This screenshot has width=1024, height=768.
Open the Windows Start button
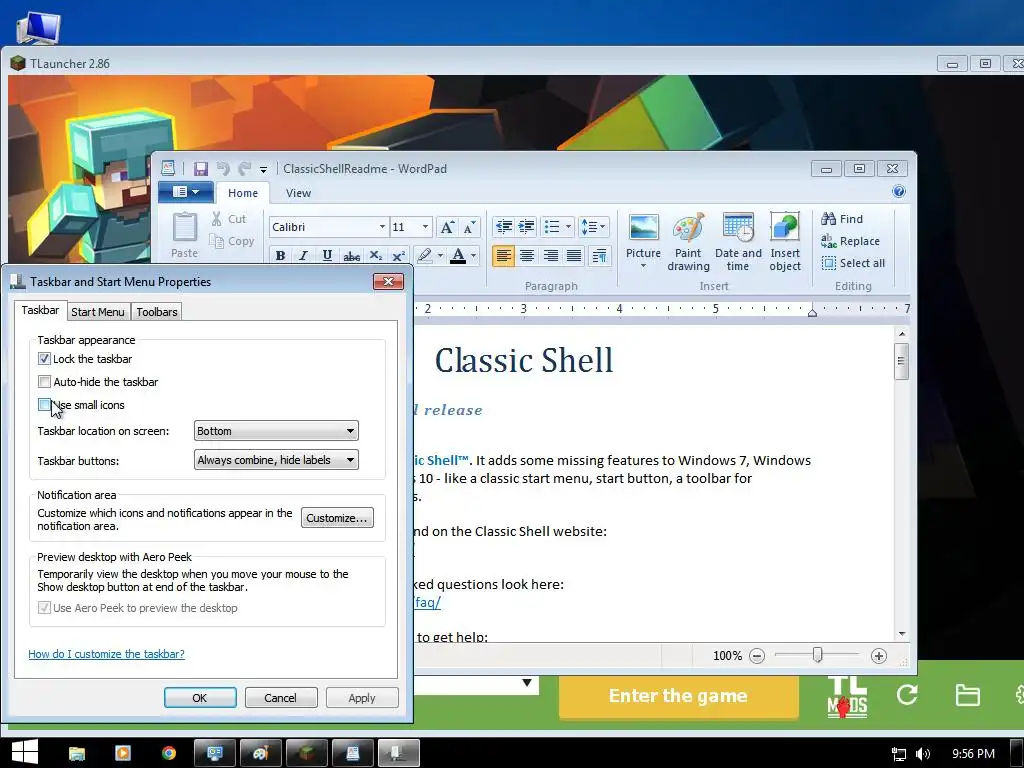pyautogui.click(x=25, y=753)
